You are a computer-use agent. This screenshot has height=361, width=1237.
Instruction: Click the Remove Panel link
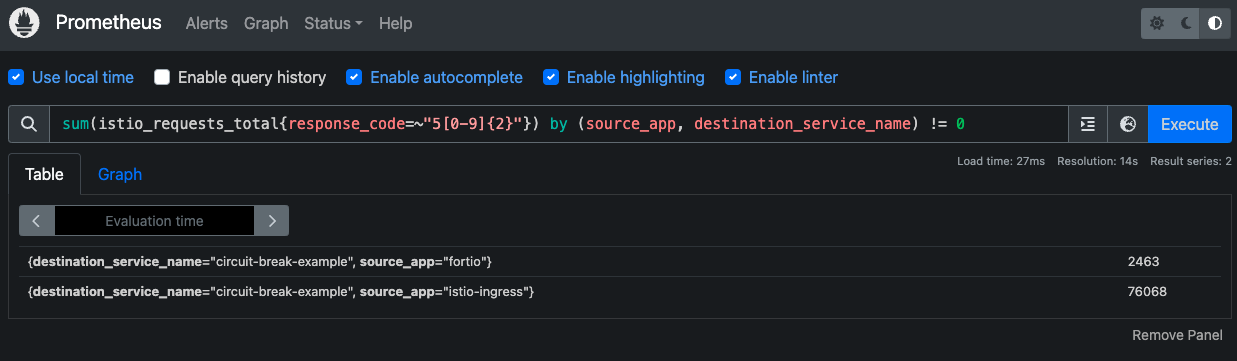1177,334
